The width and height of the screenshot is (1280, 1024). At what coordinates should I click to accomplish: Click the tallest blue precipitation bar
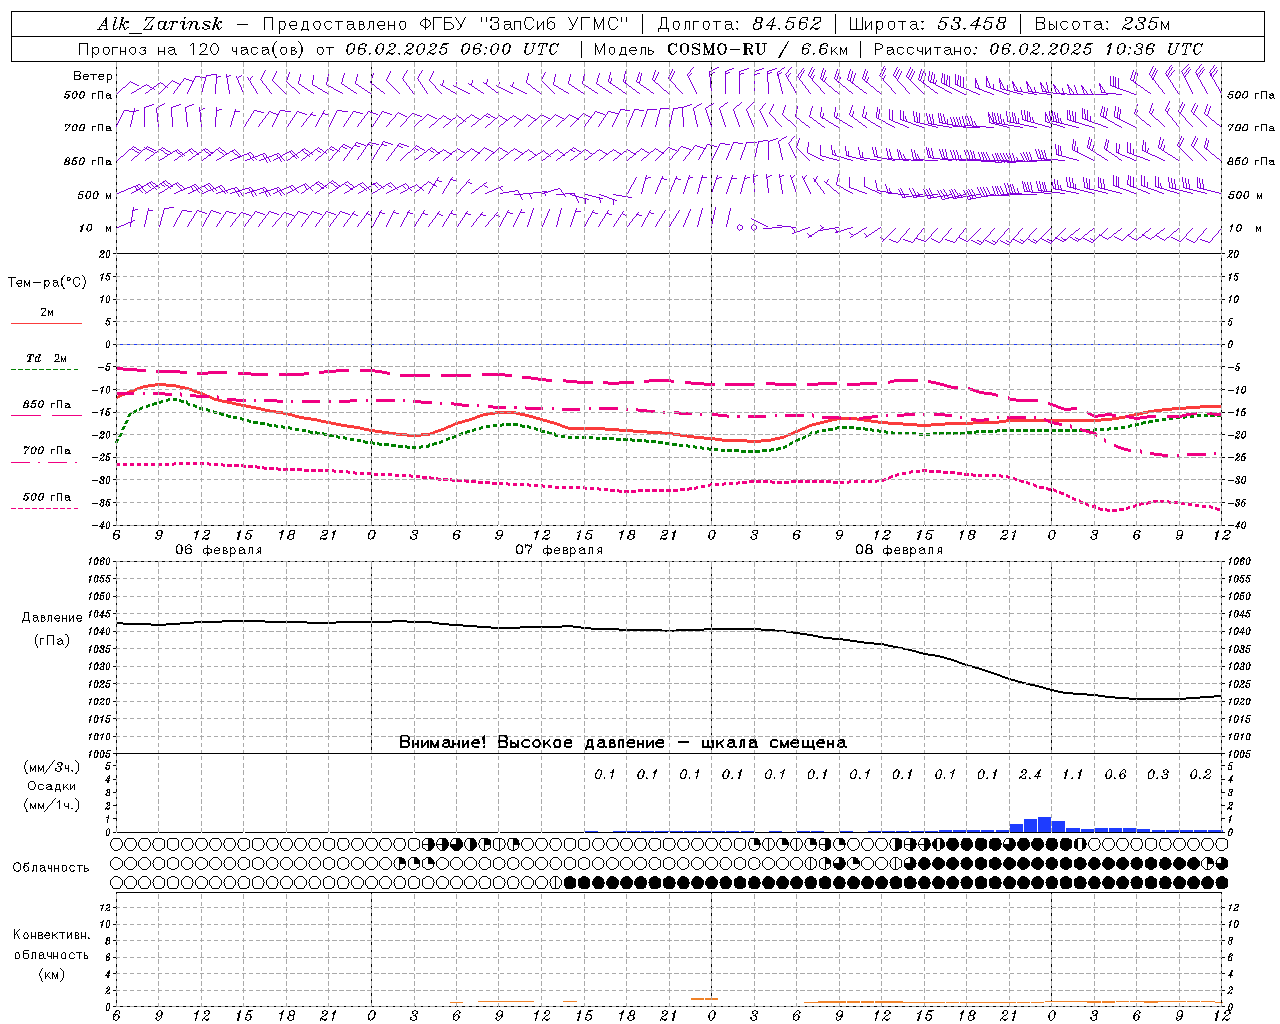(x=1044, y=824)
